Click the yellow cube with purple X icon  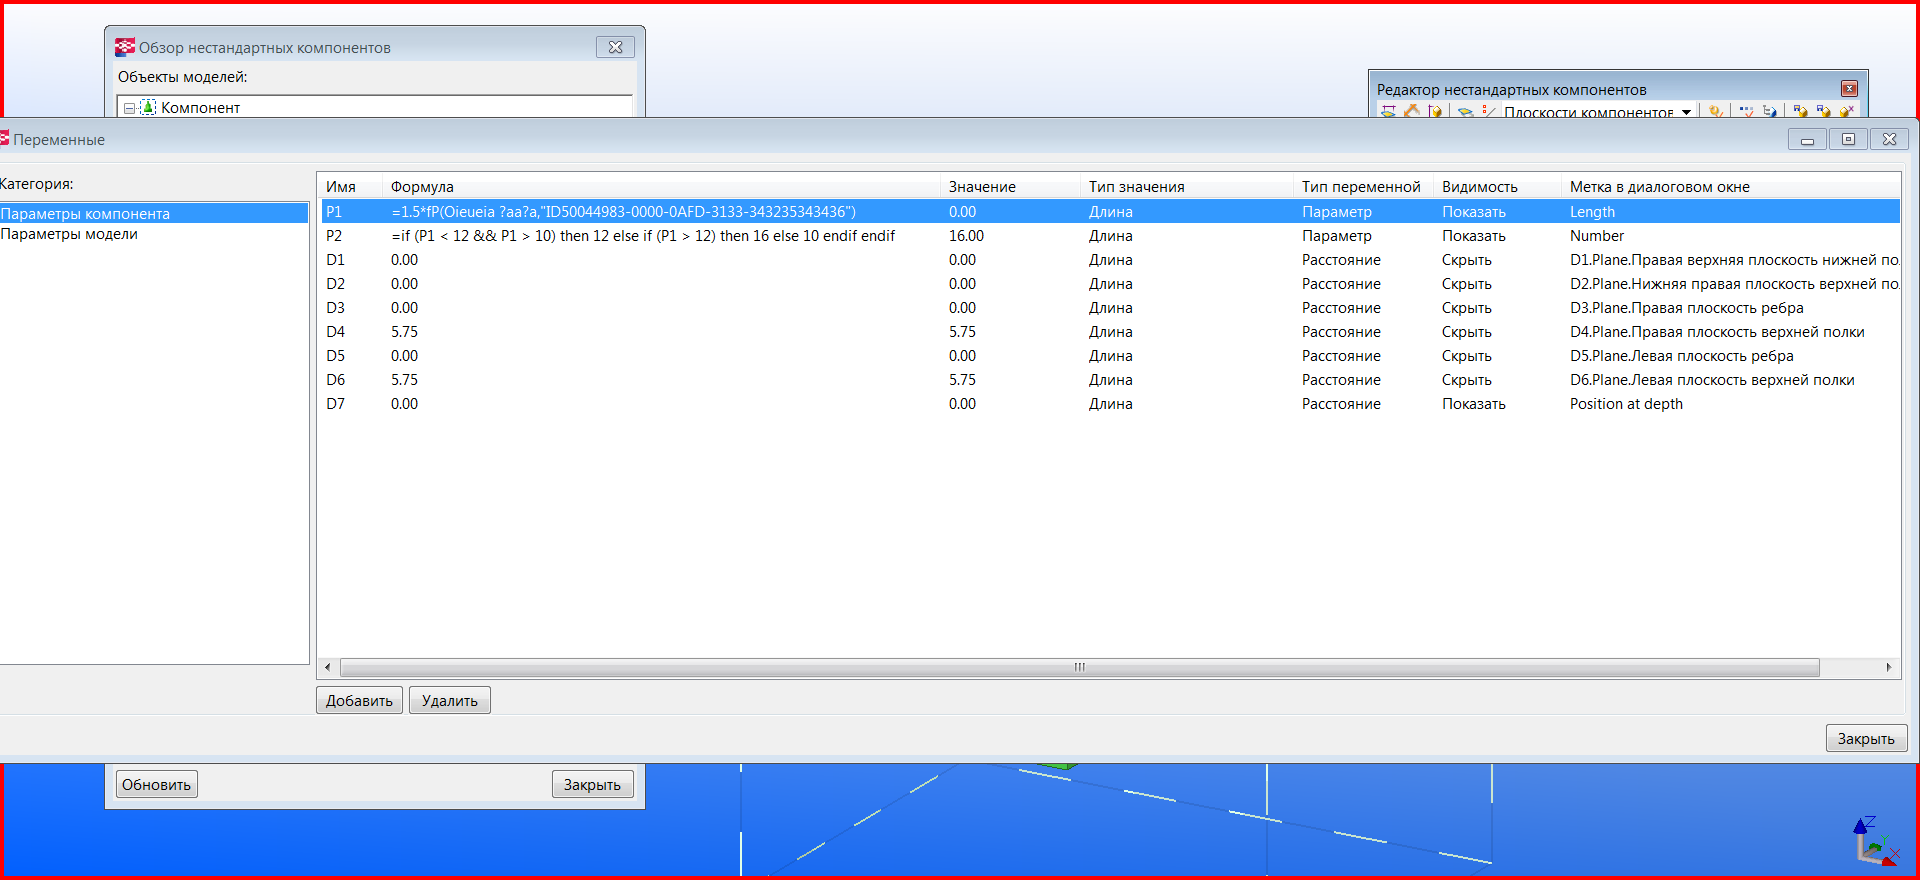click(x=1846, y=111)
